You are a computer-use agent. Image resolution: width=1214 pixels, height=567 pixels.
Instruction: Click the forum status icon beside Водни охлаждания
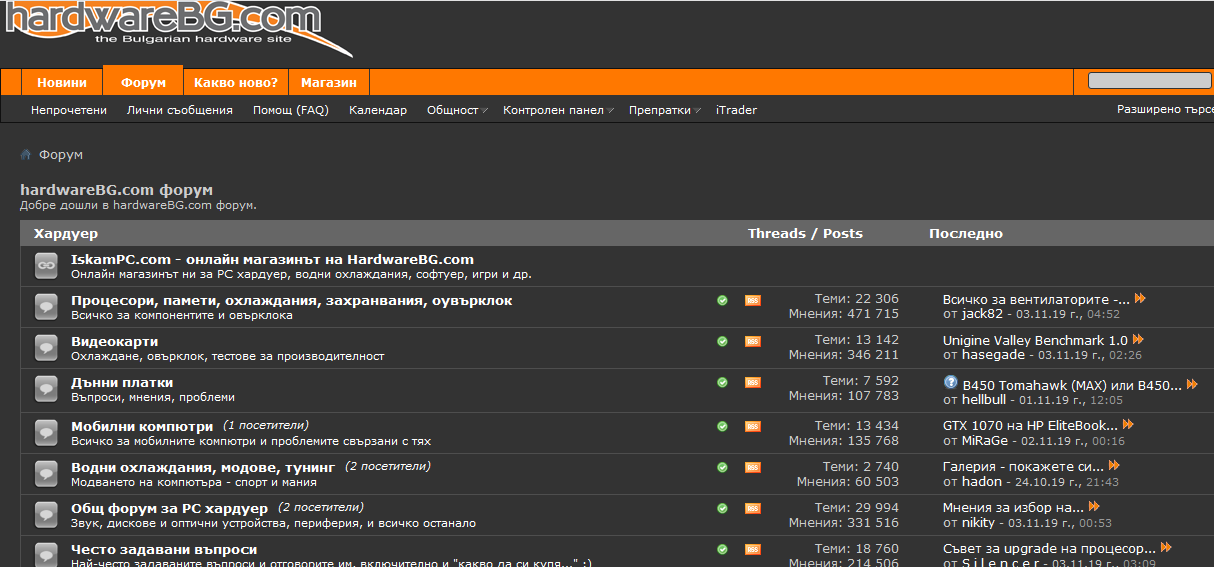click(x=46, y=474)
